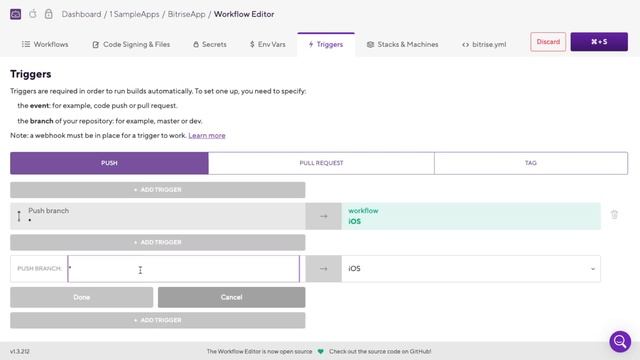This screenshot has height=360, width=640.
Task: Click the green heart icon in footer
Action: tap(320, 351)
